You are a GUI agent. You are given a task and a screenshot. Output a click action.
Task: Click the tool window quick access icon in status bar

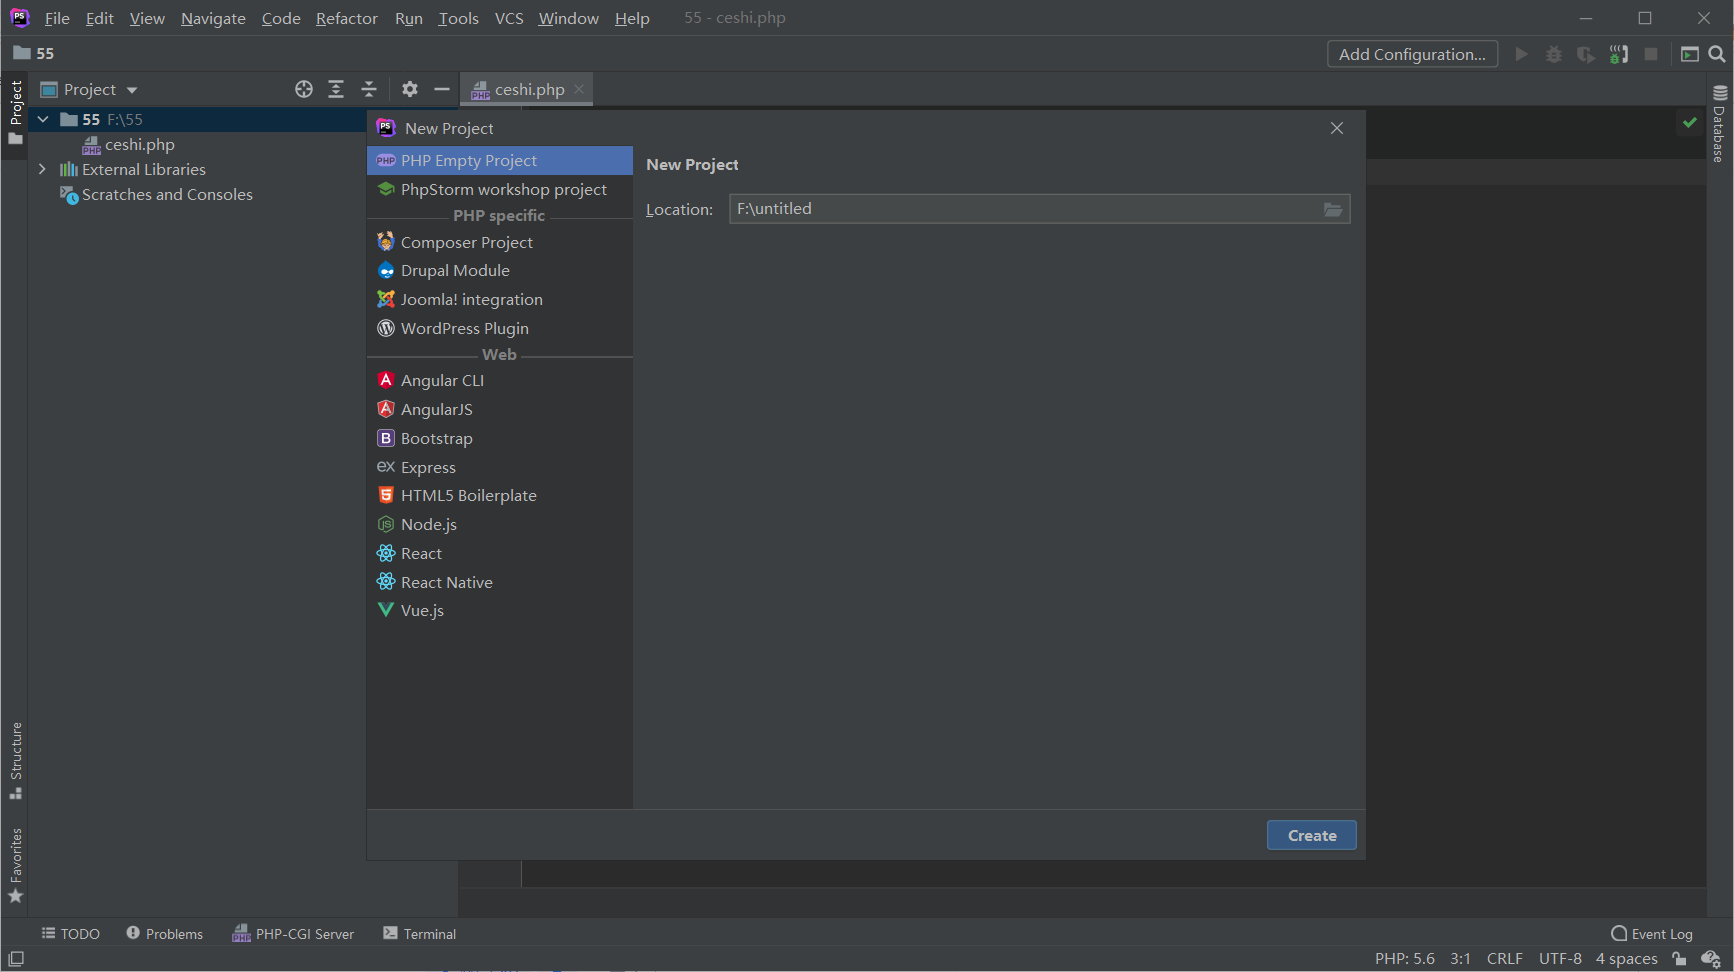16,959
